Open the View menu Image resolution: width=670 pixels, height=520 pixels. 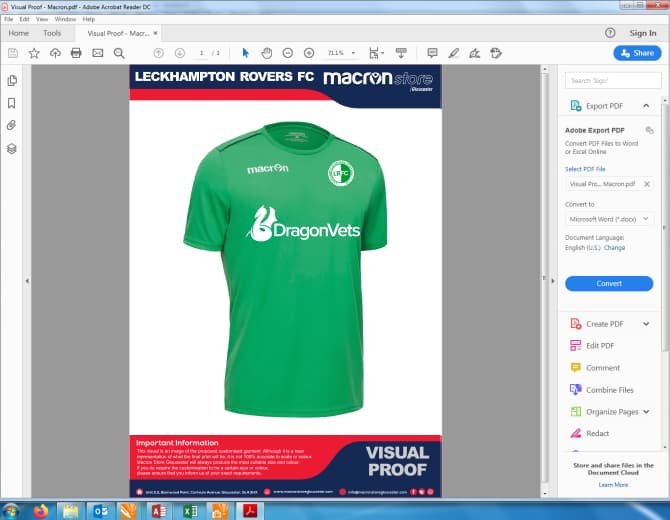pyautogui.click(x=42, y=19)
